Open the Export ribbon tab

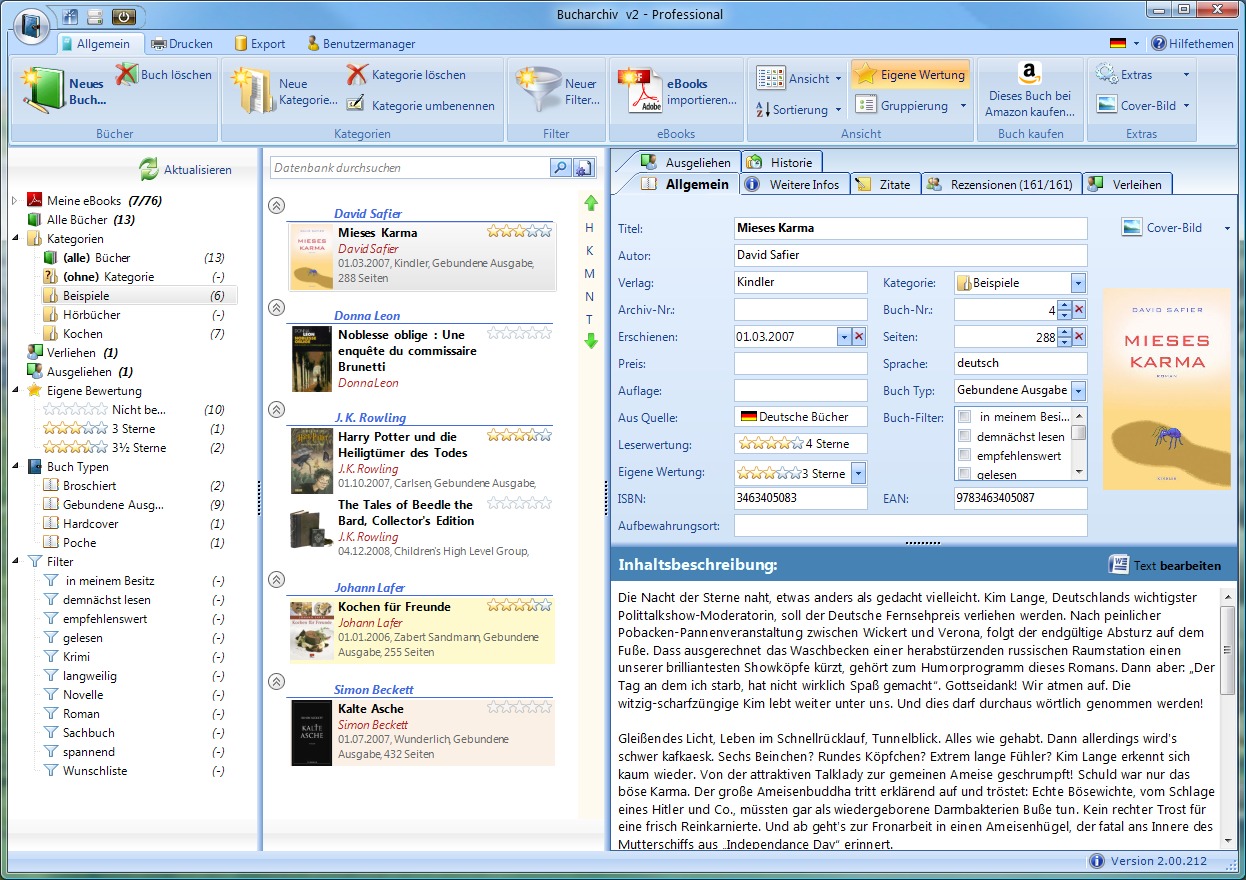tap(259, 43)
